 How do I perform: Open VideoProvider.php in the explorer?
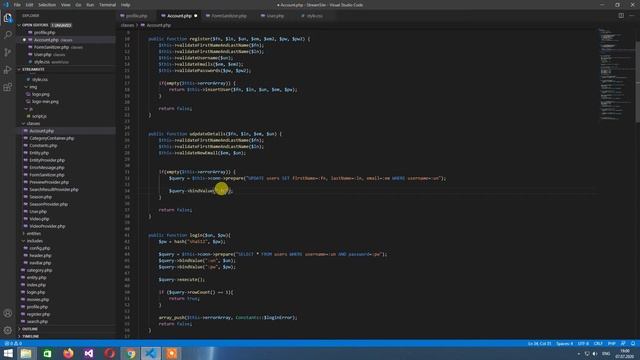(x=47, y=226)
